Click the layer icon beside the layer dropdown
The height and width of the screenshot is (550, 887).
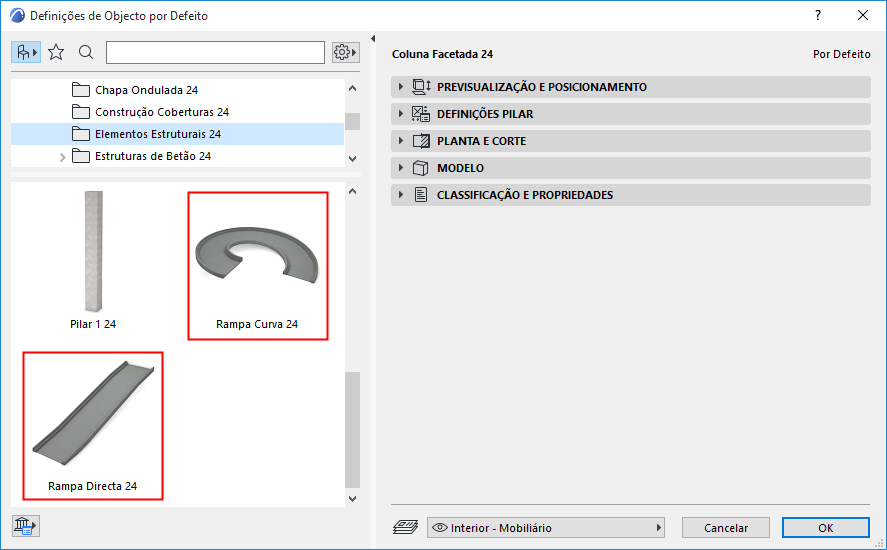404,527
